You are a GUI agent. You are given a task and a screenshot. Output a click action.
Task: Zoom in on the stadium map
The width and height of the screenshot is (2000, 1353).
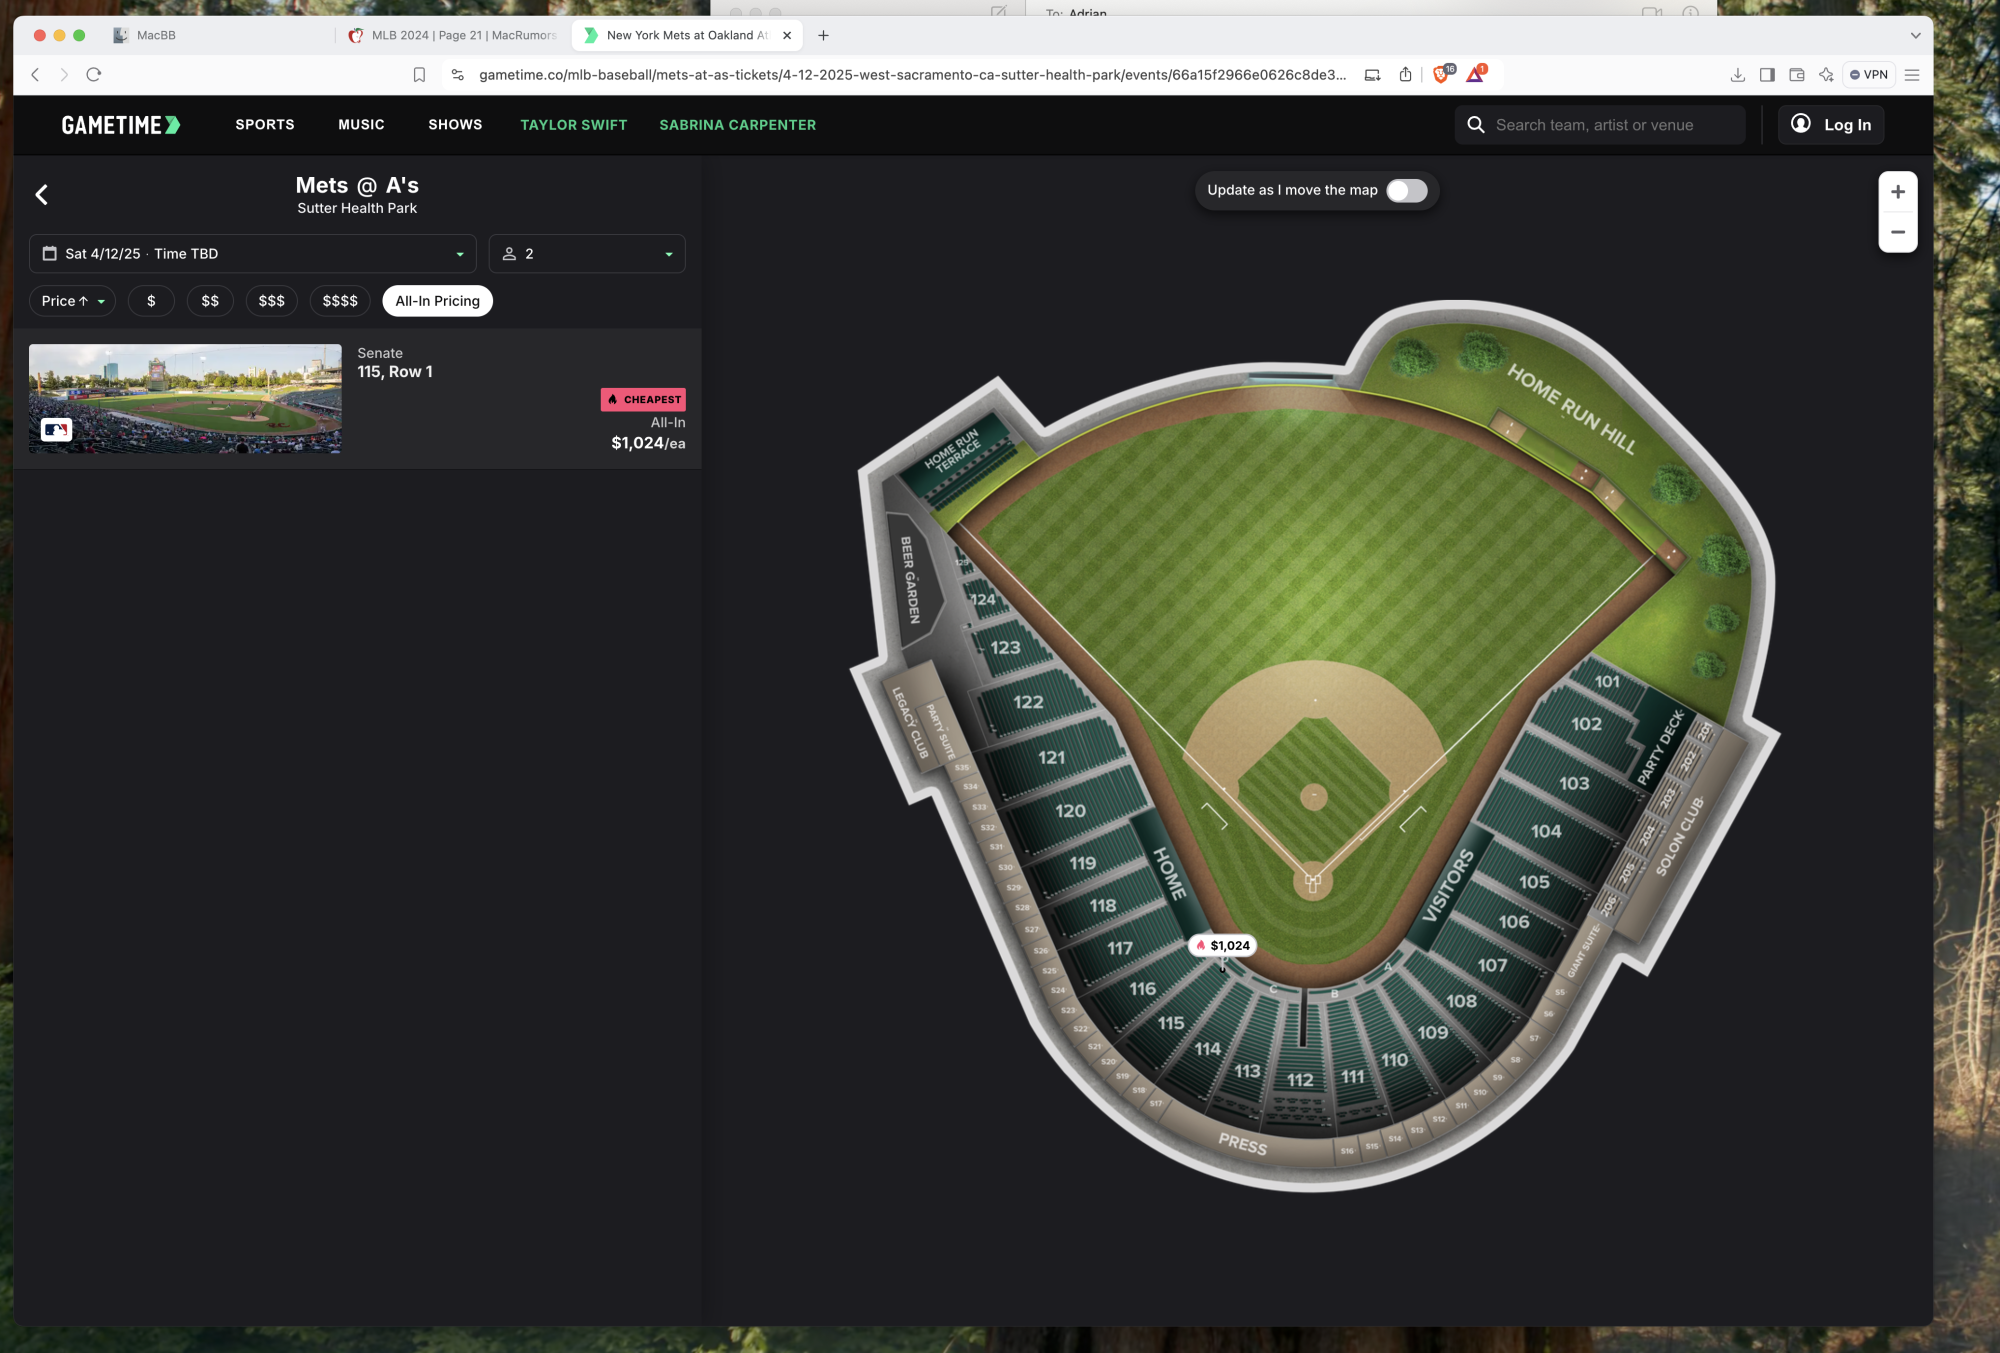(x=1897, y=192)
